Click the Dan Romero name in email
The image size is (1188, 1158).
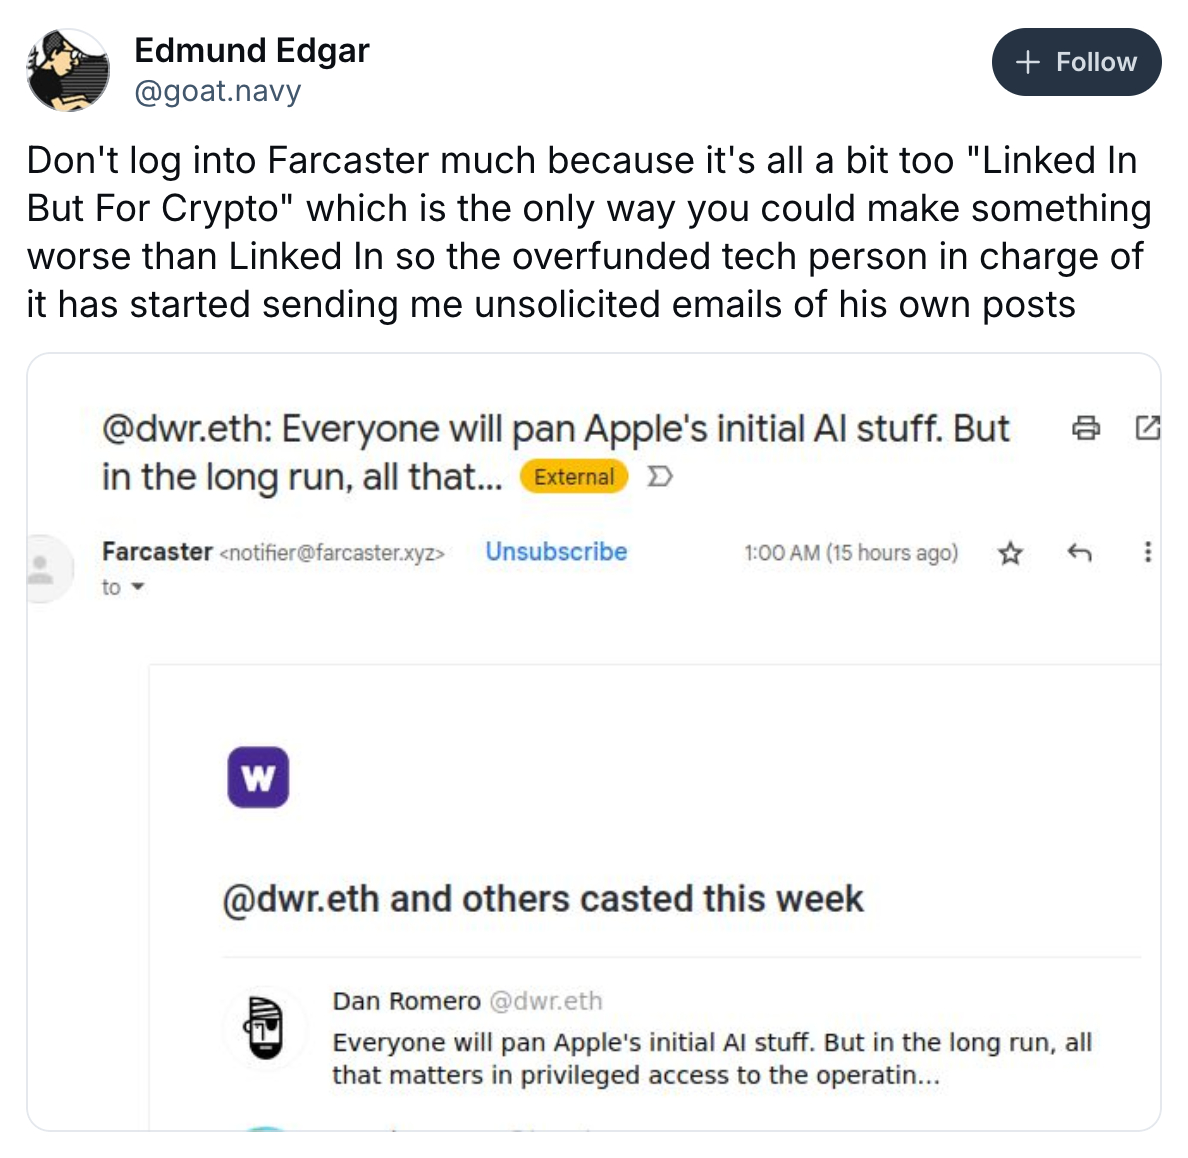pyautogui.click(x=406, y=1001)
